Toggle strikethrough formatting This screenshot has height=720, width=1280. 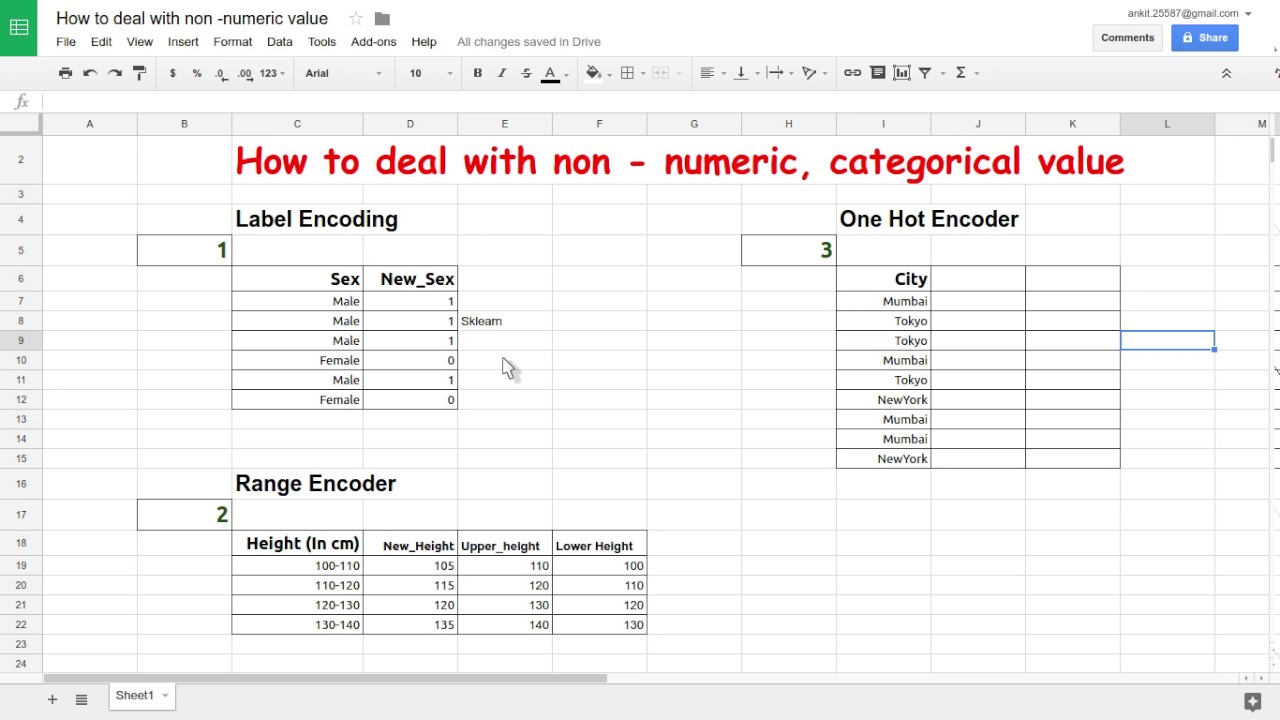tap(526, 73)
